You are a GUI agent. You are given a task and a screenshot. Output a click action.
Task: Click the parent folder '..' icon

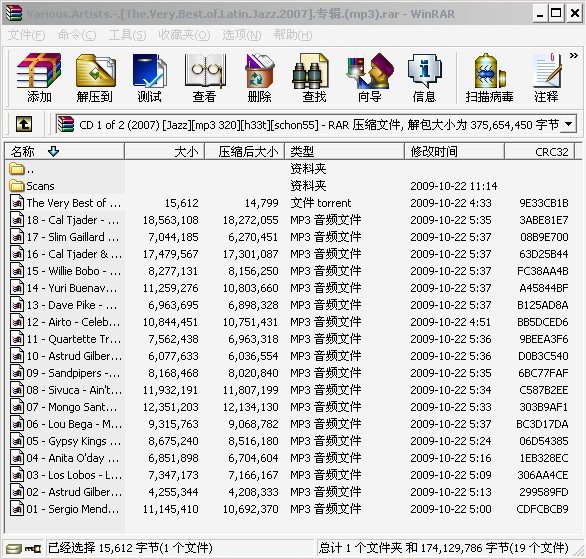(x=16, y=169)
